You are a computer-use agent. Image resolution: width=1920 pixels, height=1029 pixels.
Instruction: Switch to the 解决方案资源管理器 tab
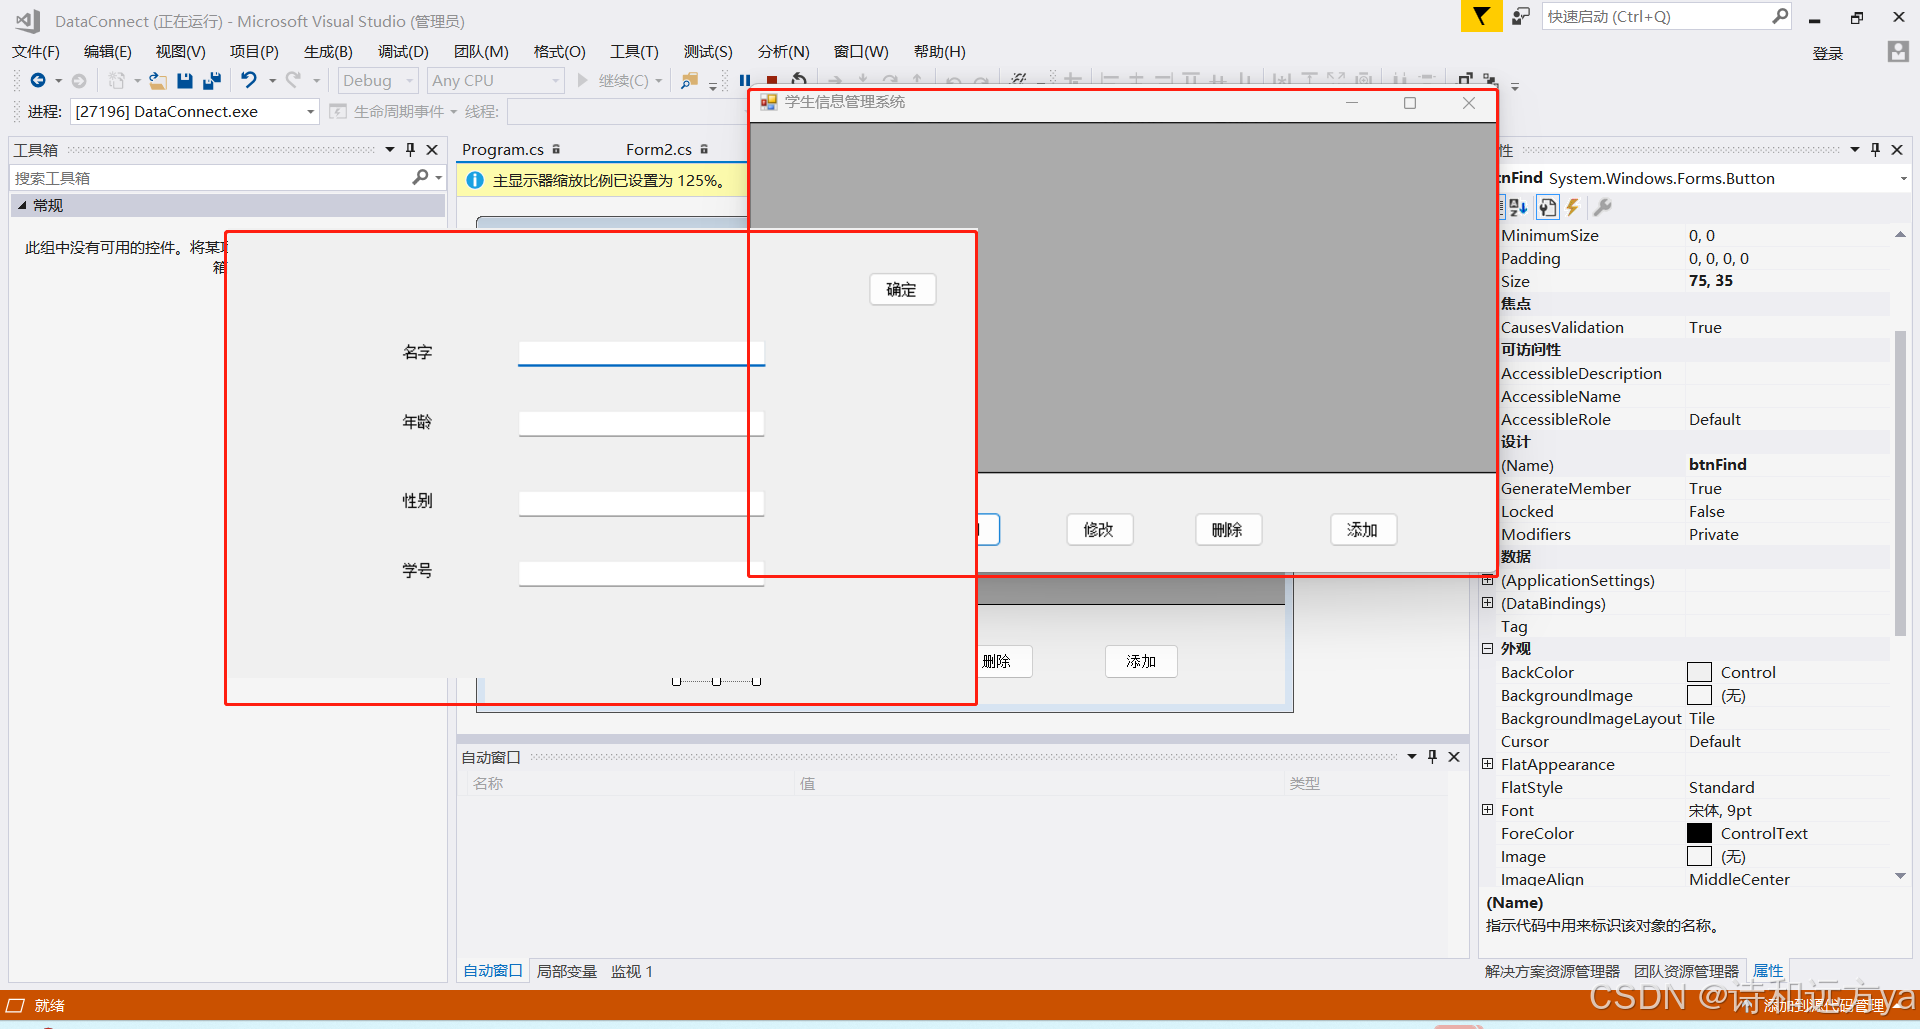pyautogui.click(x=1552, y=971)
